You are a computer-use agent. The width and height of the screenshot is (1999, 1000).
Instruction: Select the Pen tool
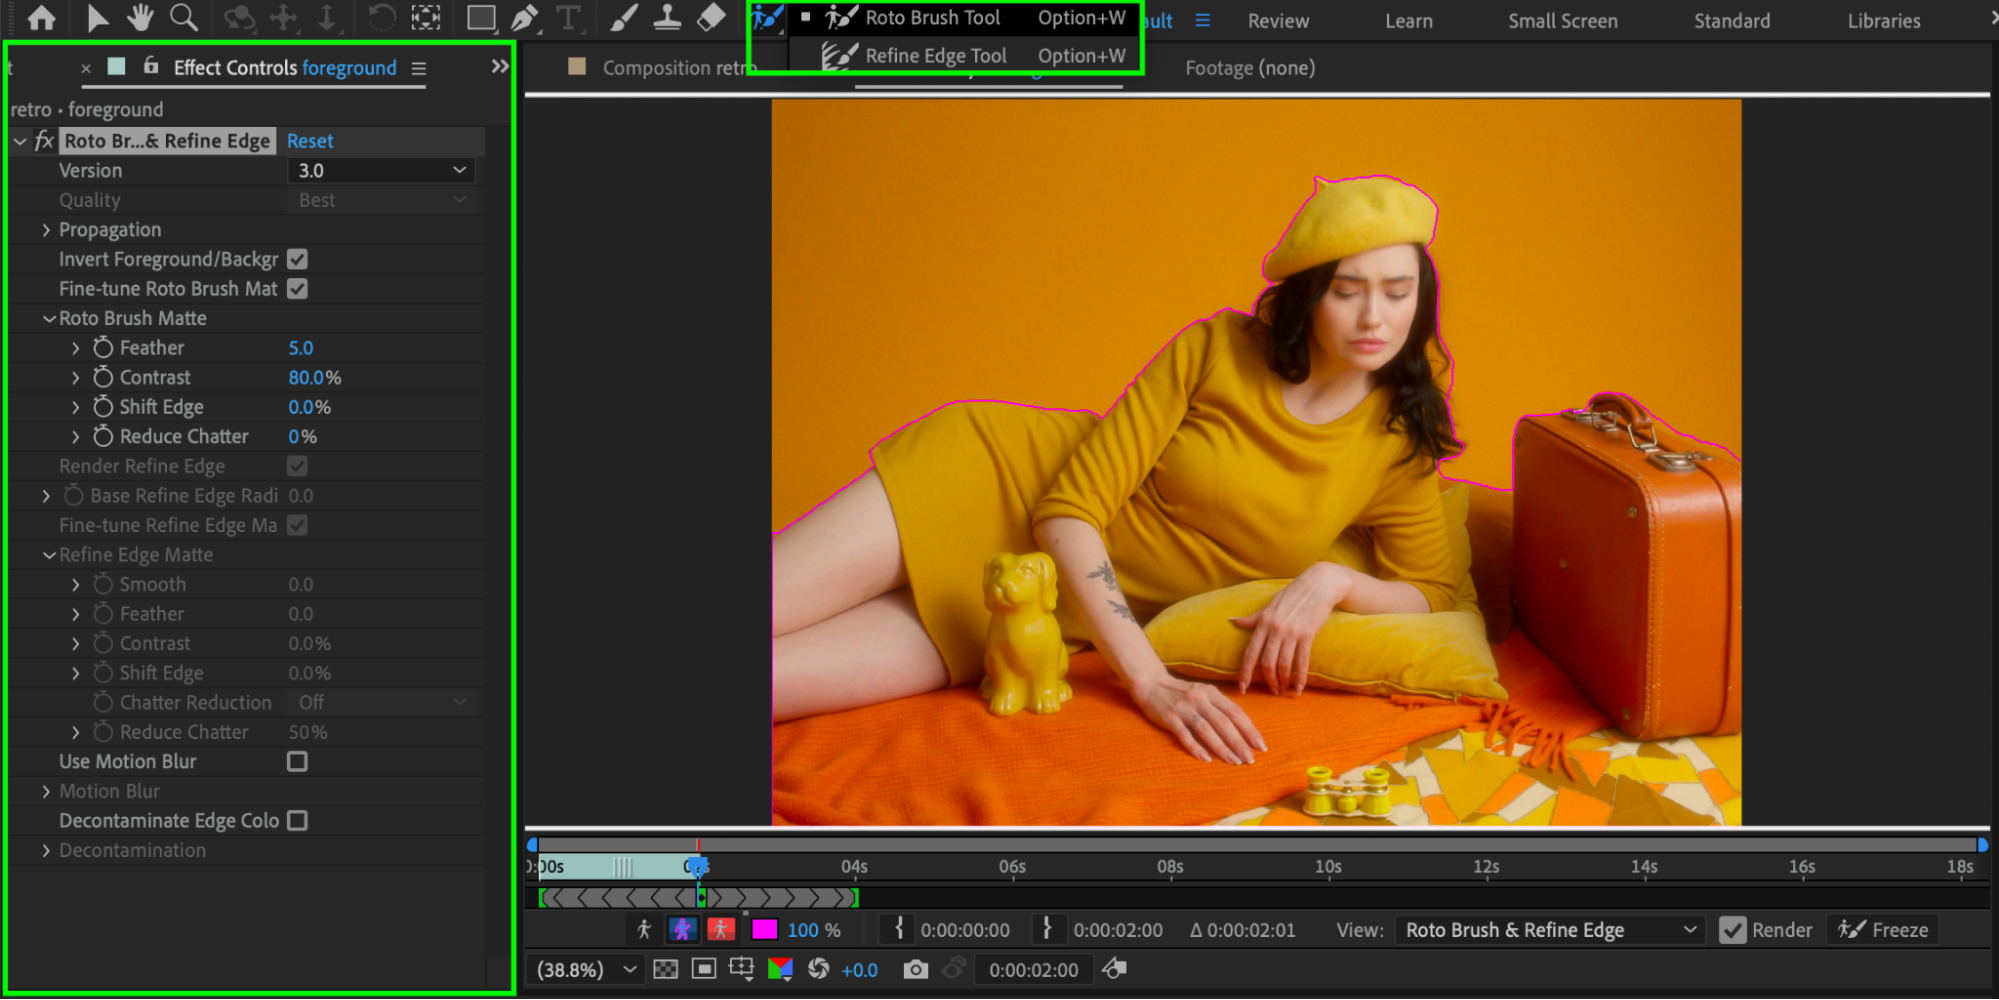click(x=524, y=18)
